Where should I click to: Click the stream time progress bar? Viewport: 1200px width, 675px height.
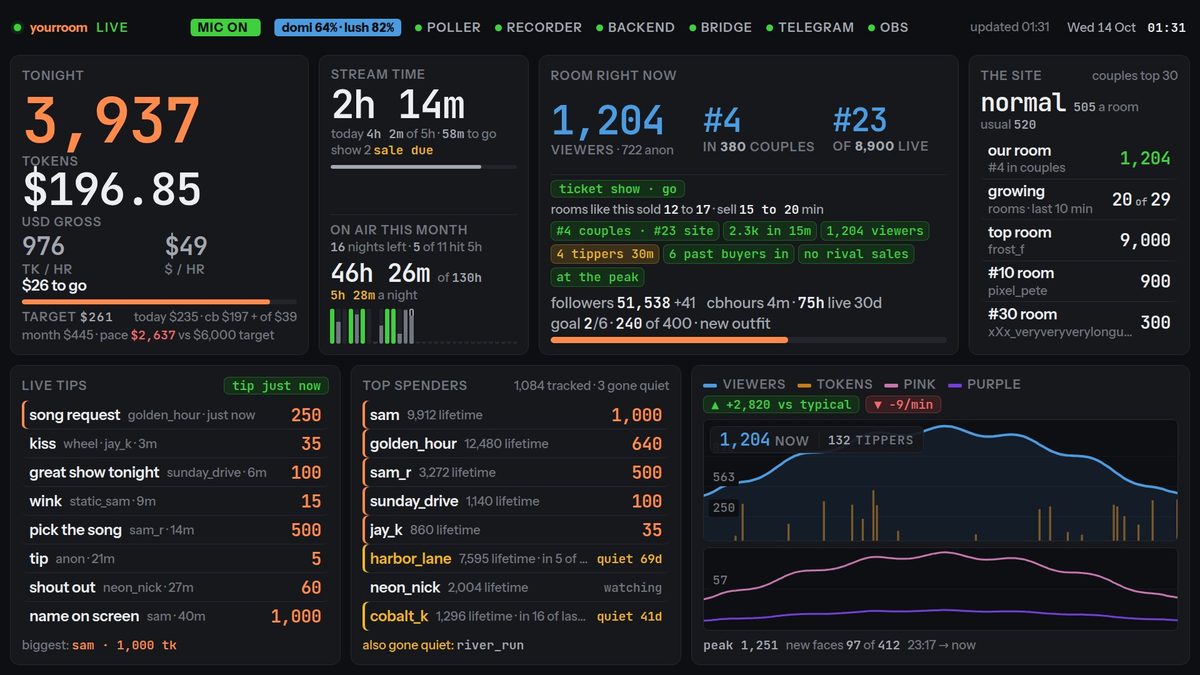[424, 166]
